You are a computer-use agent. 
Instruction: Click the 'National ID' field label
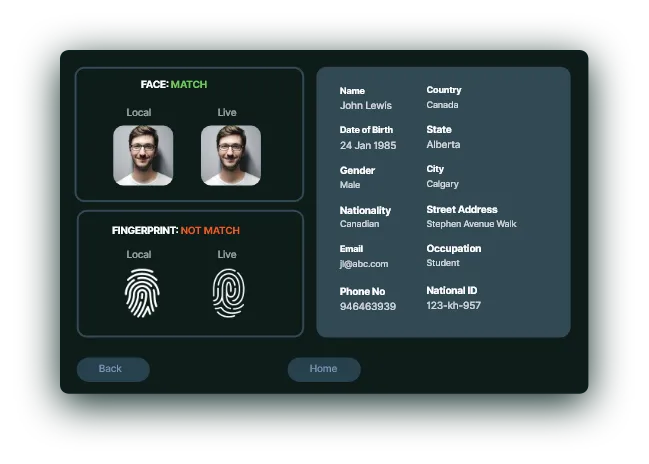click(x=452, y=291)
